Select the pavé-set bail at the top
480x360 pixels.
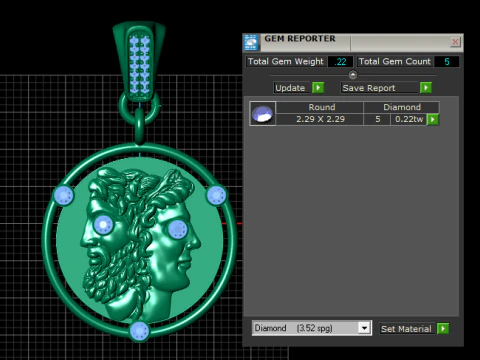pos(139,63)
